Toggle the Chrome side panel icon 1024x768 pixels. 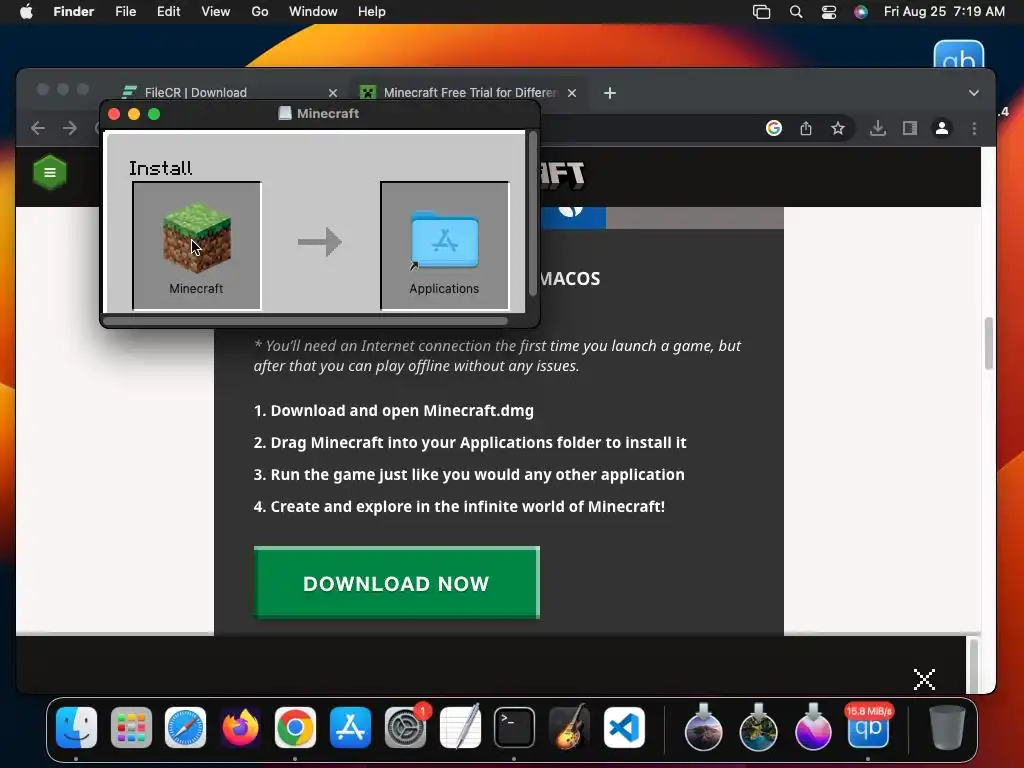[910, 128]
